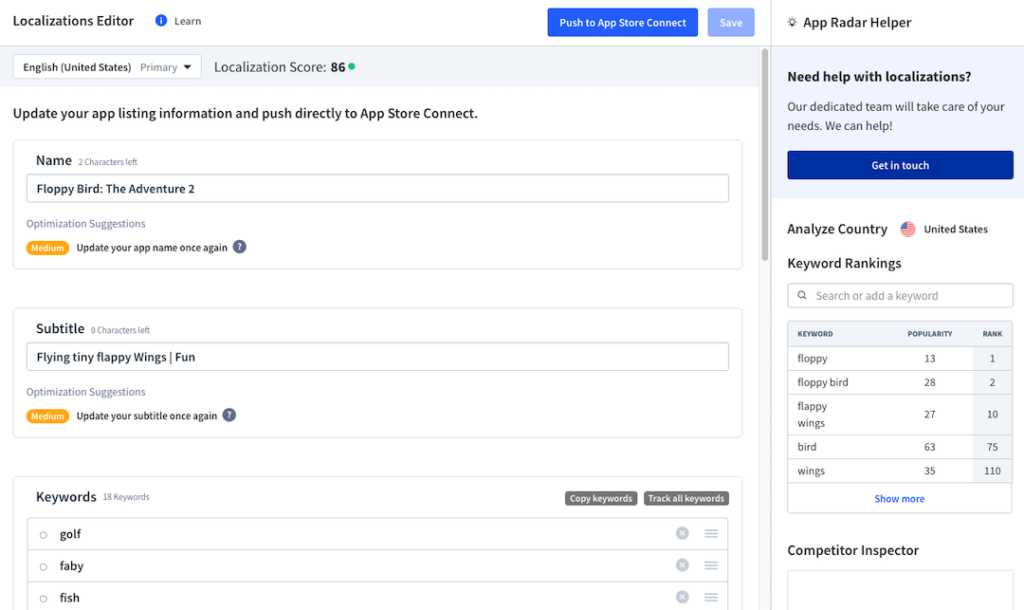Click the Search or add a keyword field
Viewport: 1024px width, 610px height.
pyautogui.click(x=900, y=296)
